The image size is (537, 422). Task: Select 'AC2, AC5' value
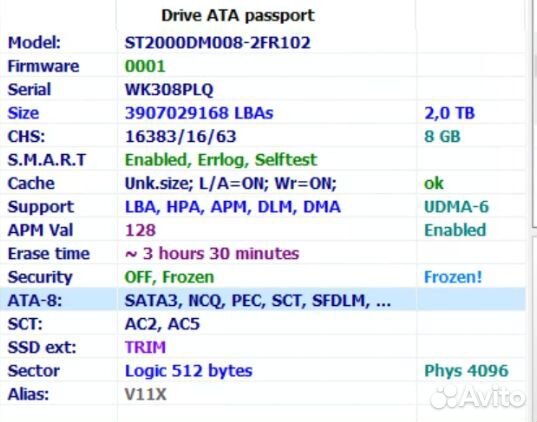coord(162,324)
